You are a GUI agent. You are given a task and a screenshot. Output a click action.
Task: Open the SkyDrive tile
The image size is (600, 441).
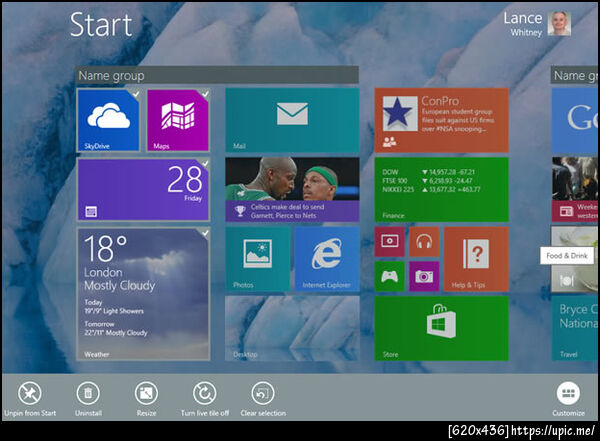coord(108,120)
